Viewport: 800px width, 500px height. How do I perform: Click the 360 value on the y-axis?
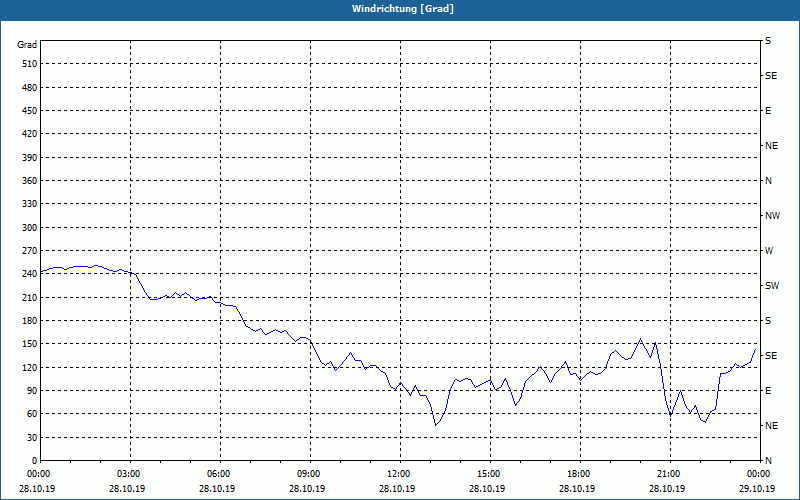click(x=27, y=181)
